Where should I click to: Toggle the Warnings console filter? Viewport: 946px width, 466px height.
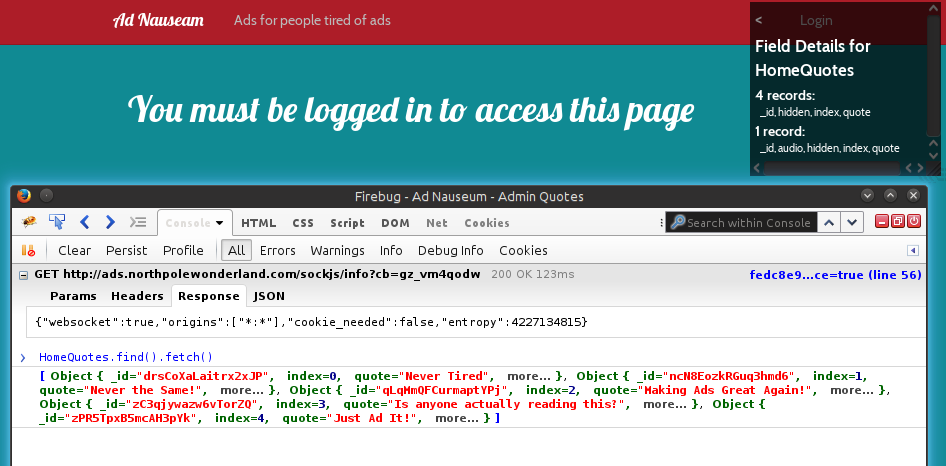337,250
